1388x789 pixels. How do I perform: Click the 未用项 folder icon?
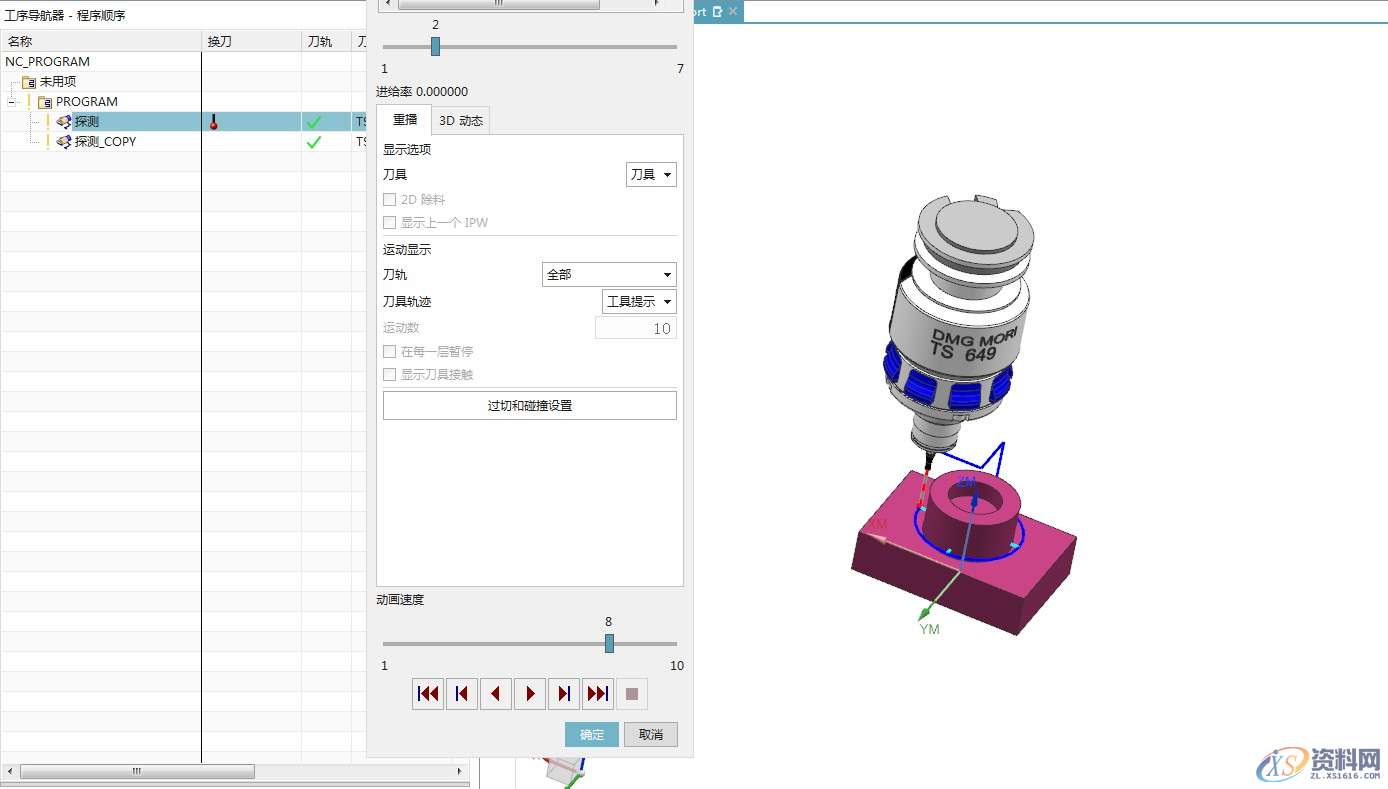pos(29,82)
